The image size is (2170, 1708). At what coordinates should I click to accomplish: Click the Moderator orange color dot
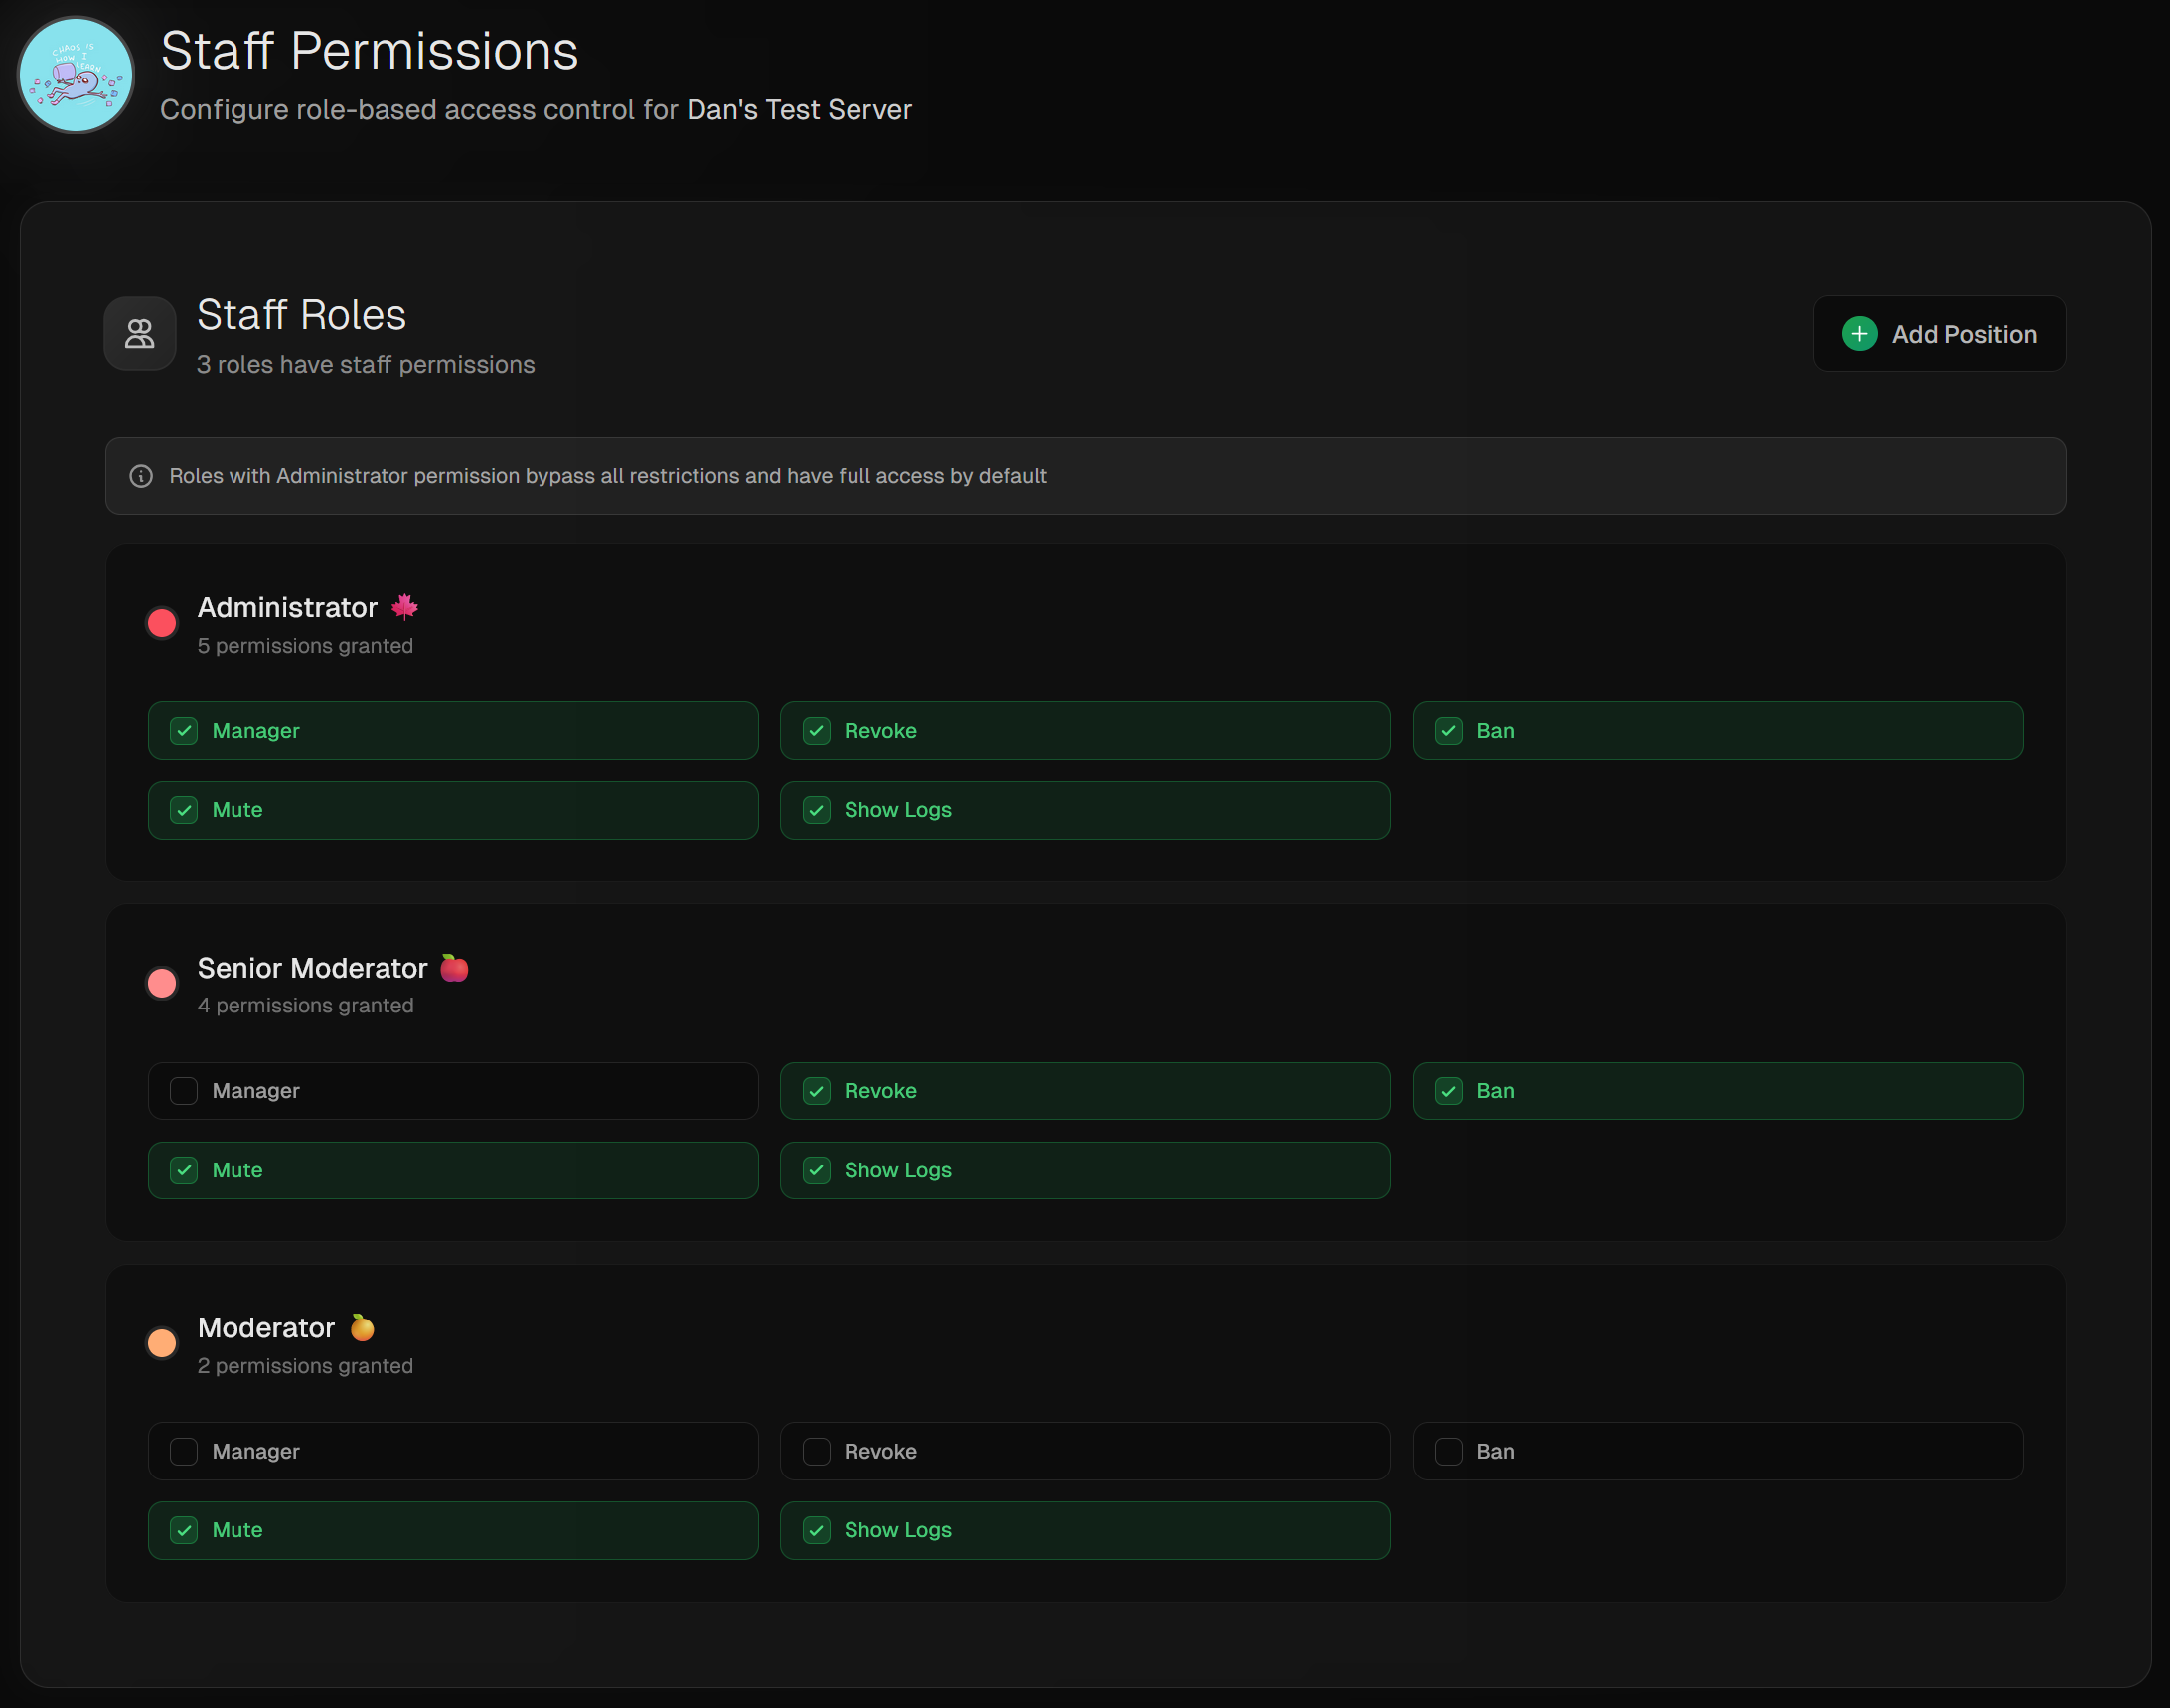tap(162, 1344)
